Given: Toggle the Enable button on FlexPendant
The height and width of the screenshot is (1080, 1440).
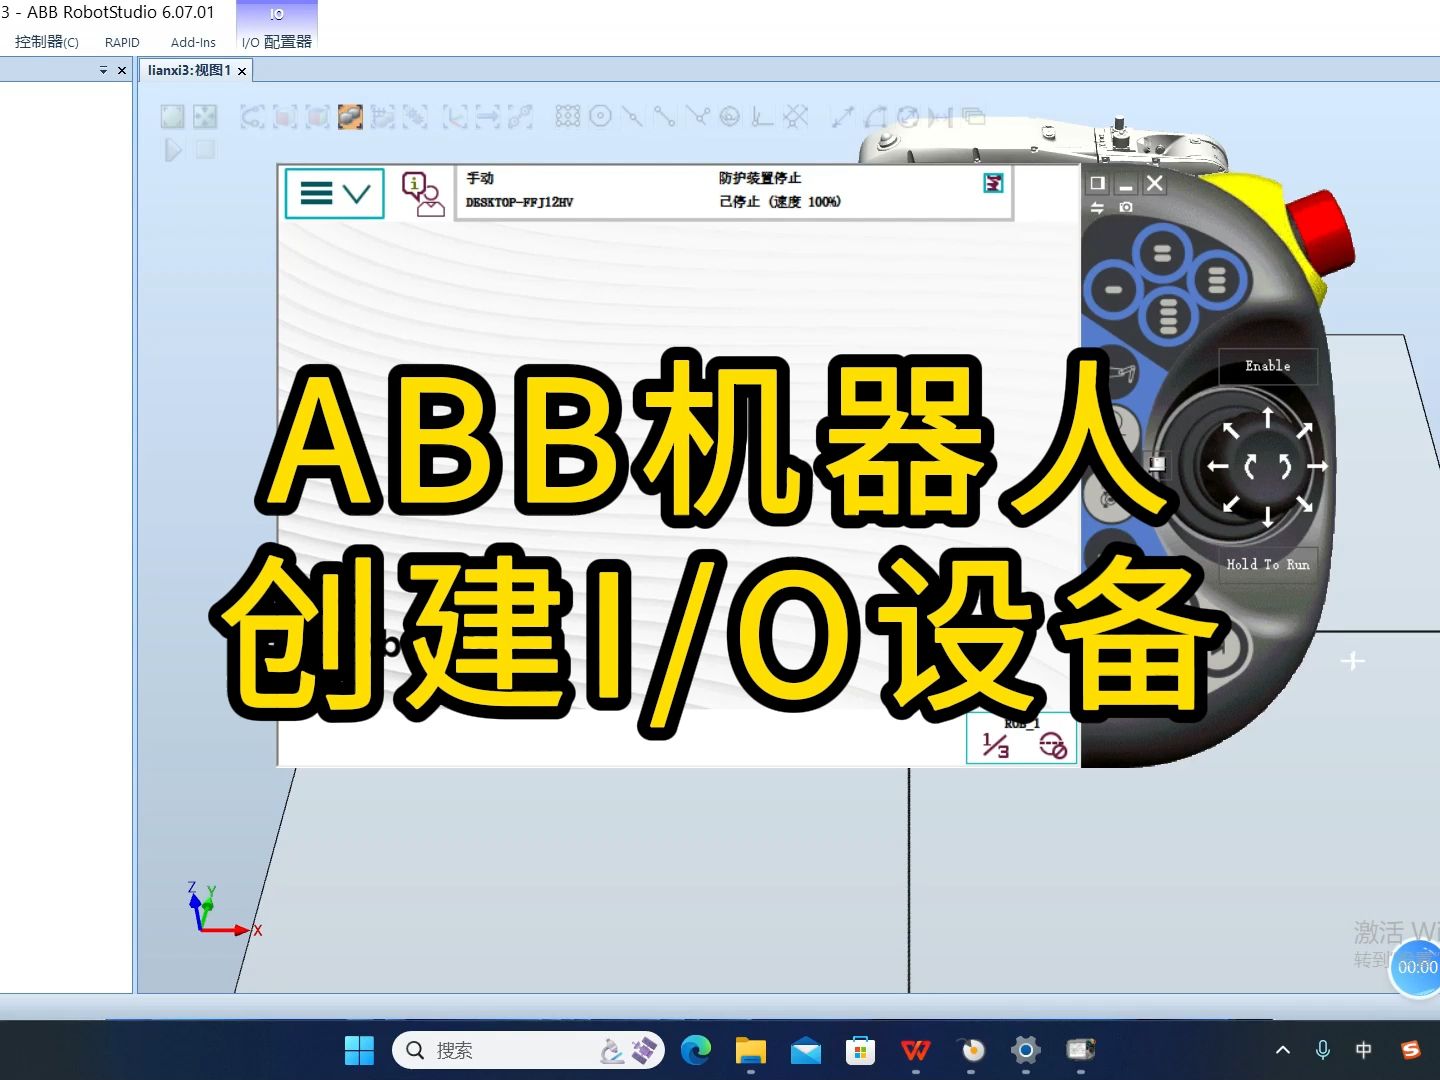Looking at the screenshot, I should click(1268, 366).
